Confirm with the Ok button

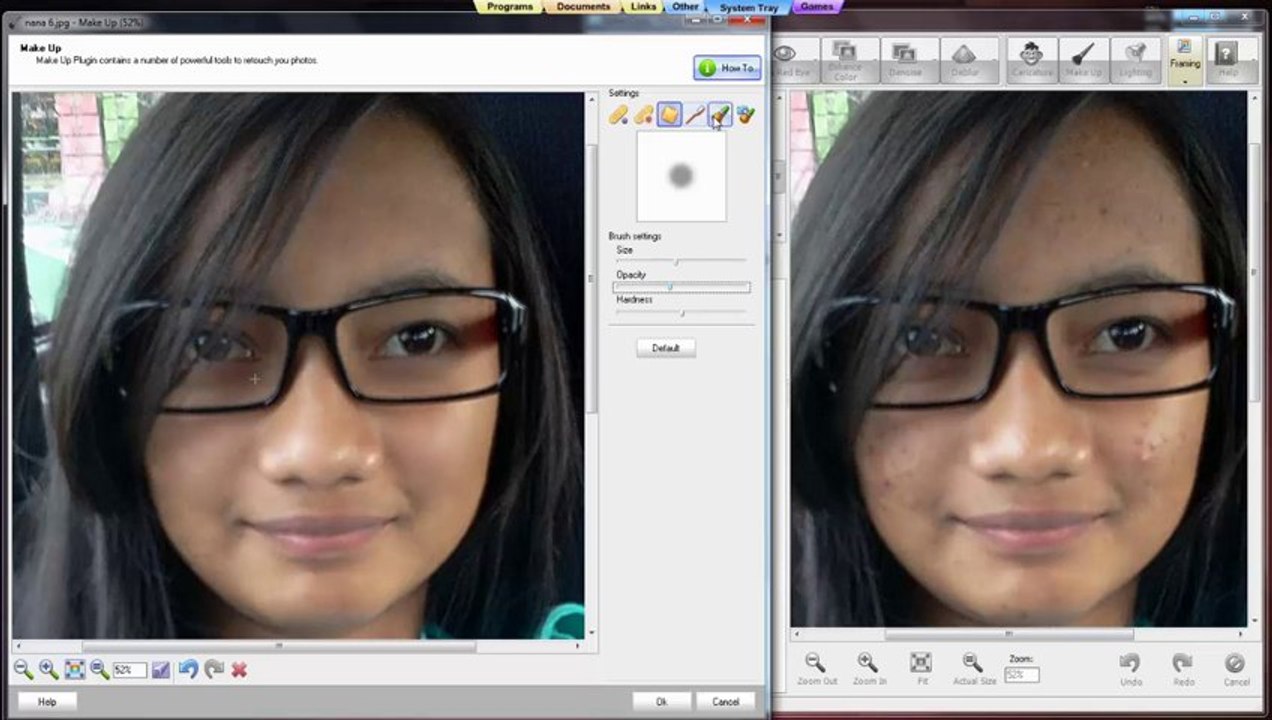point(661,702)
